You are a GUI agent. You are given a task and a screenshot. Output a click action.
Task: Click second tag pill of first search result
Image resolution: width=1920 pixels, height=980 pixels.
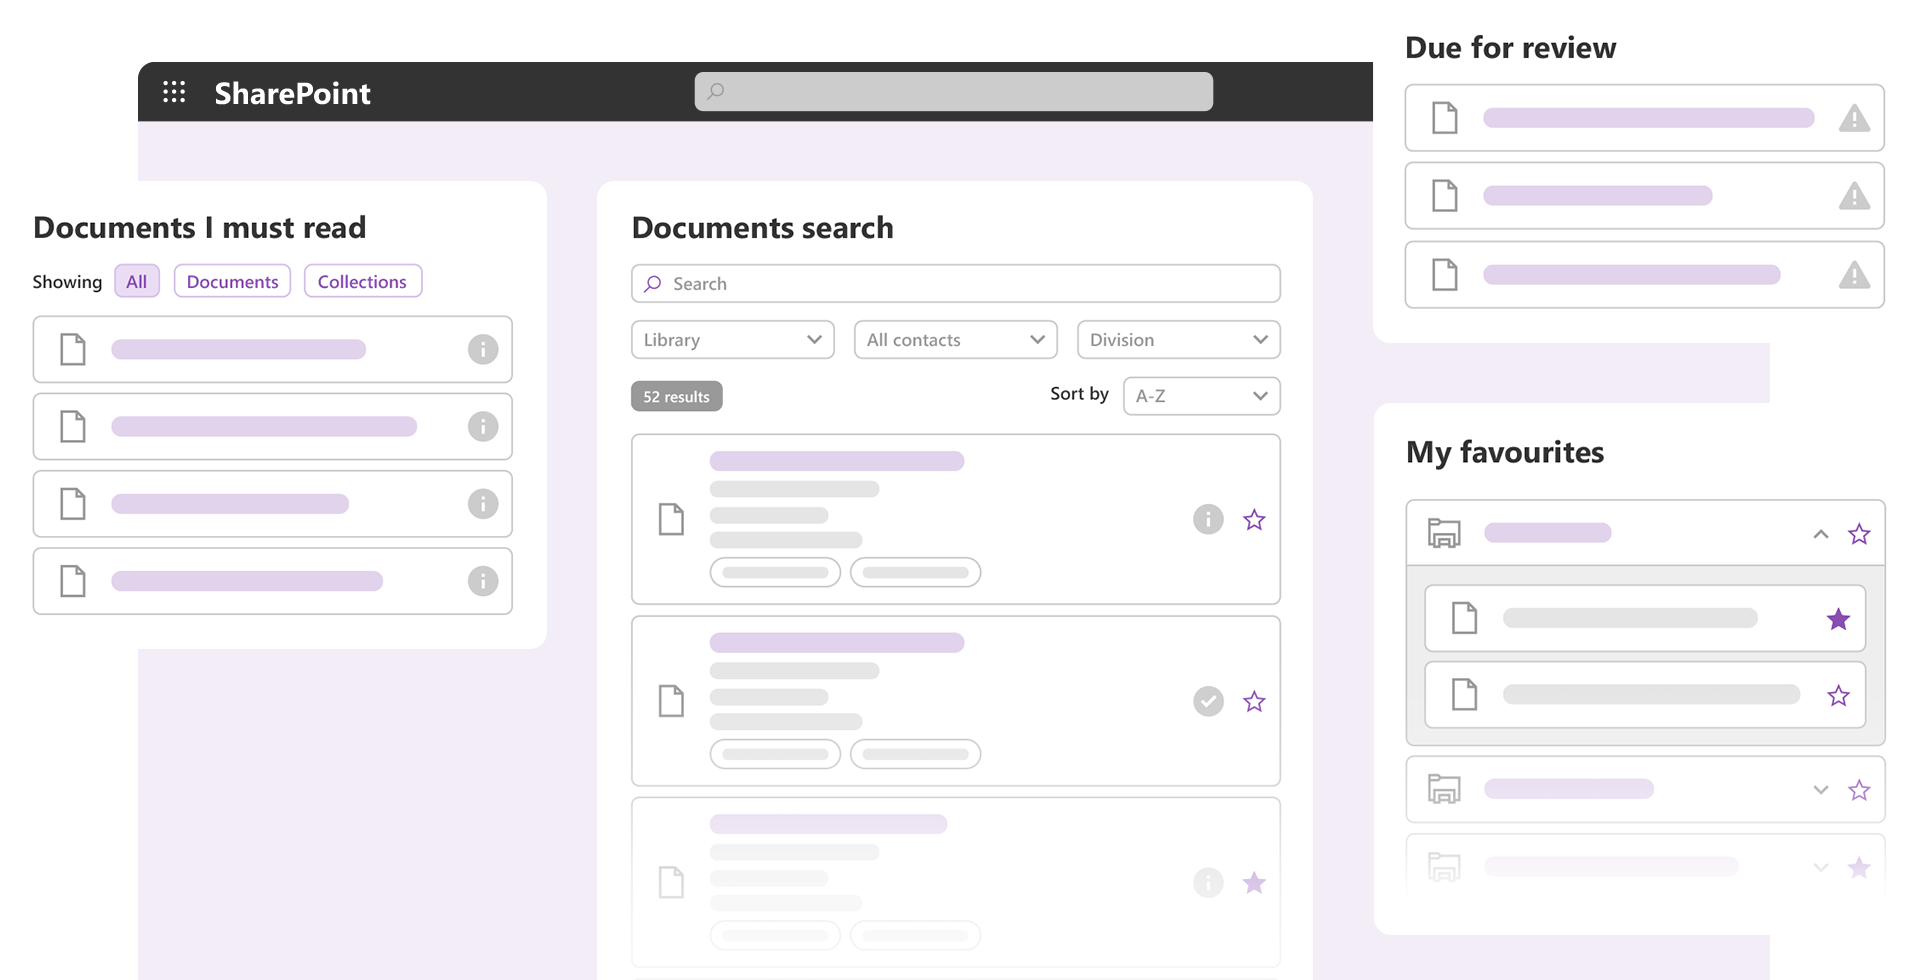[x=915, y=572]
